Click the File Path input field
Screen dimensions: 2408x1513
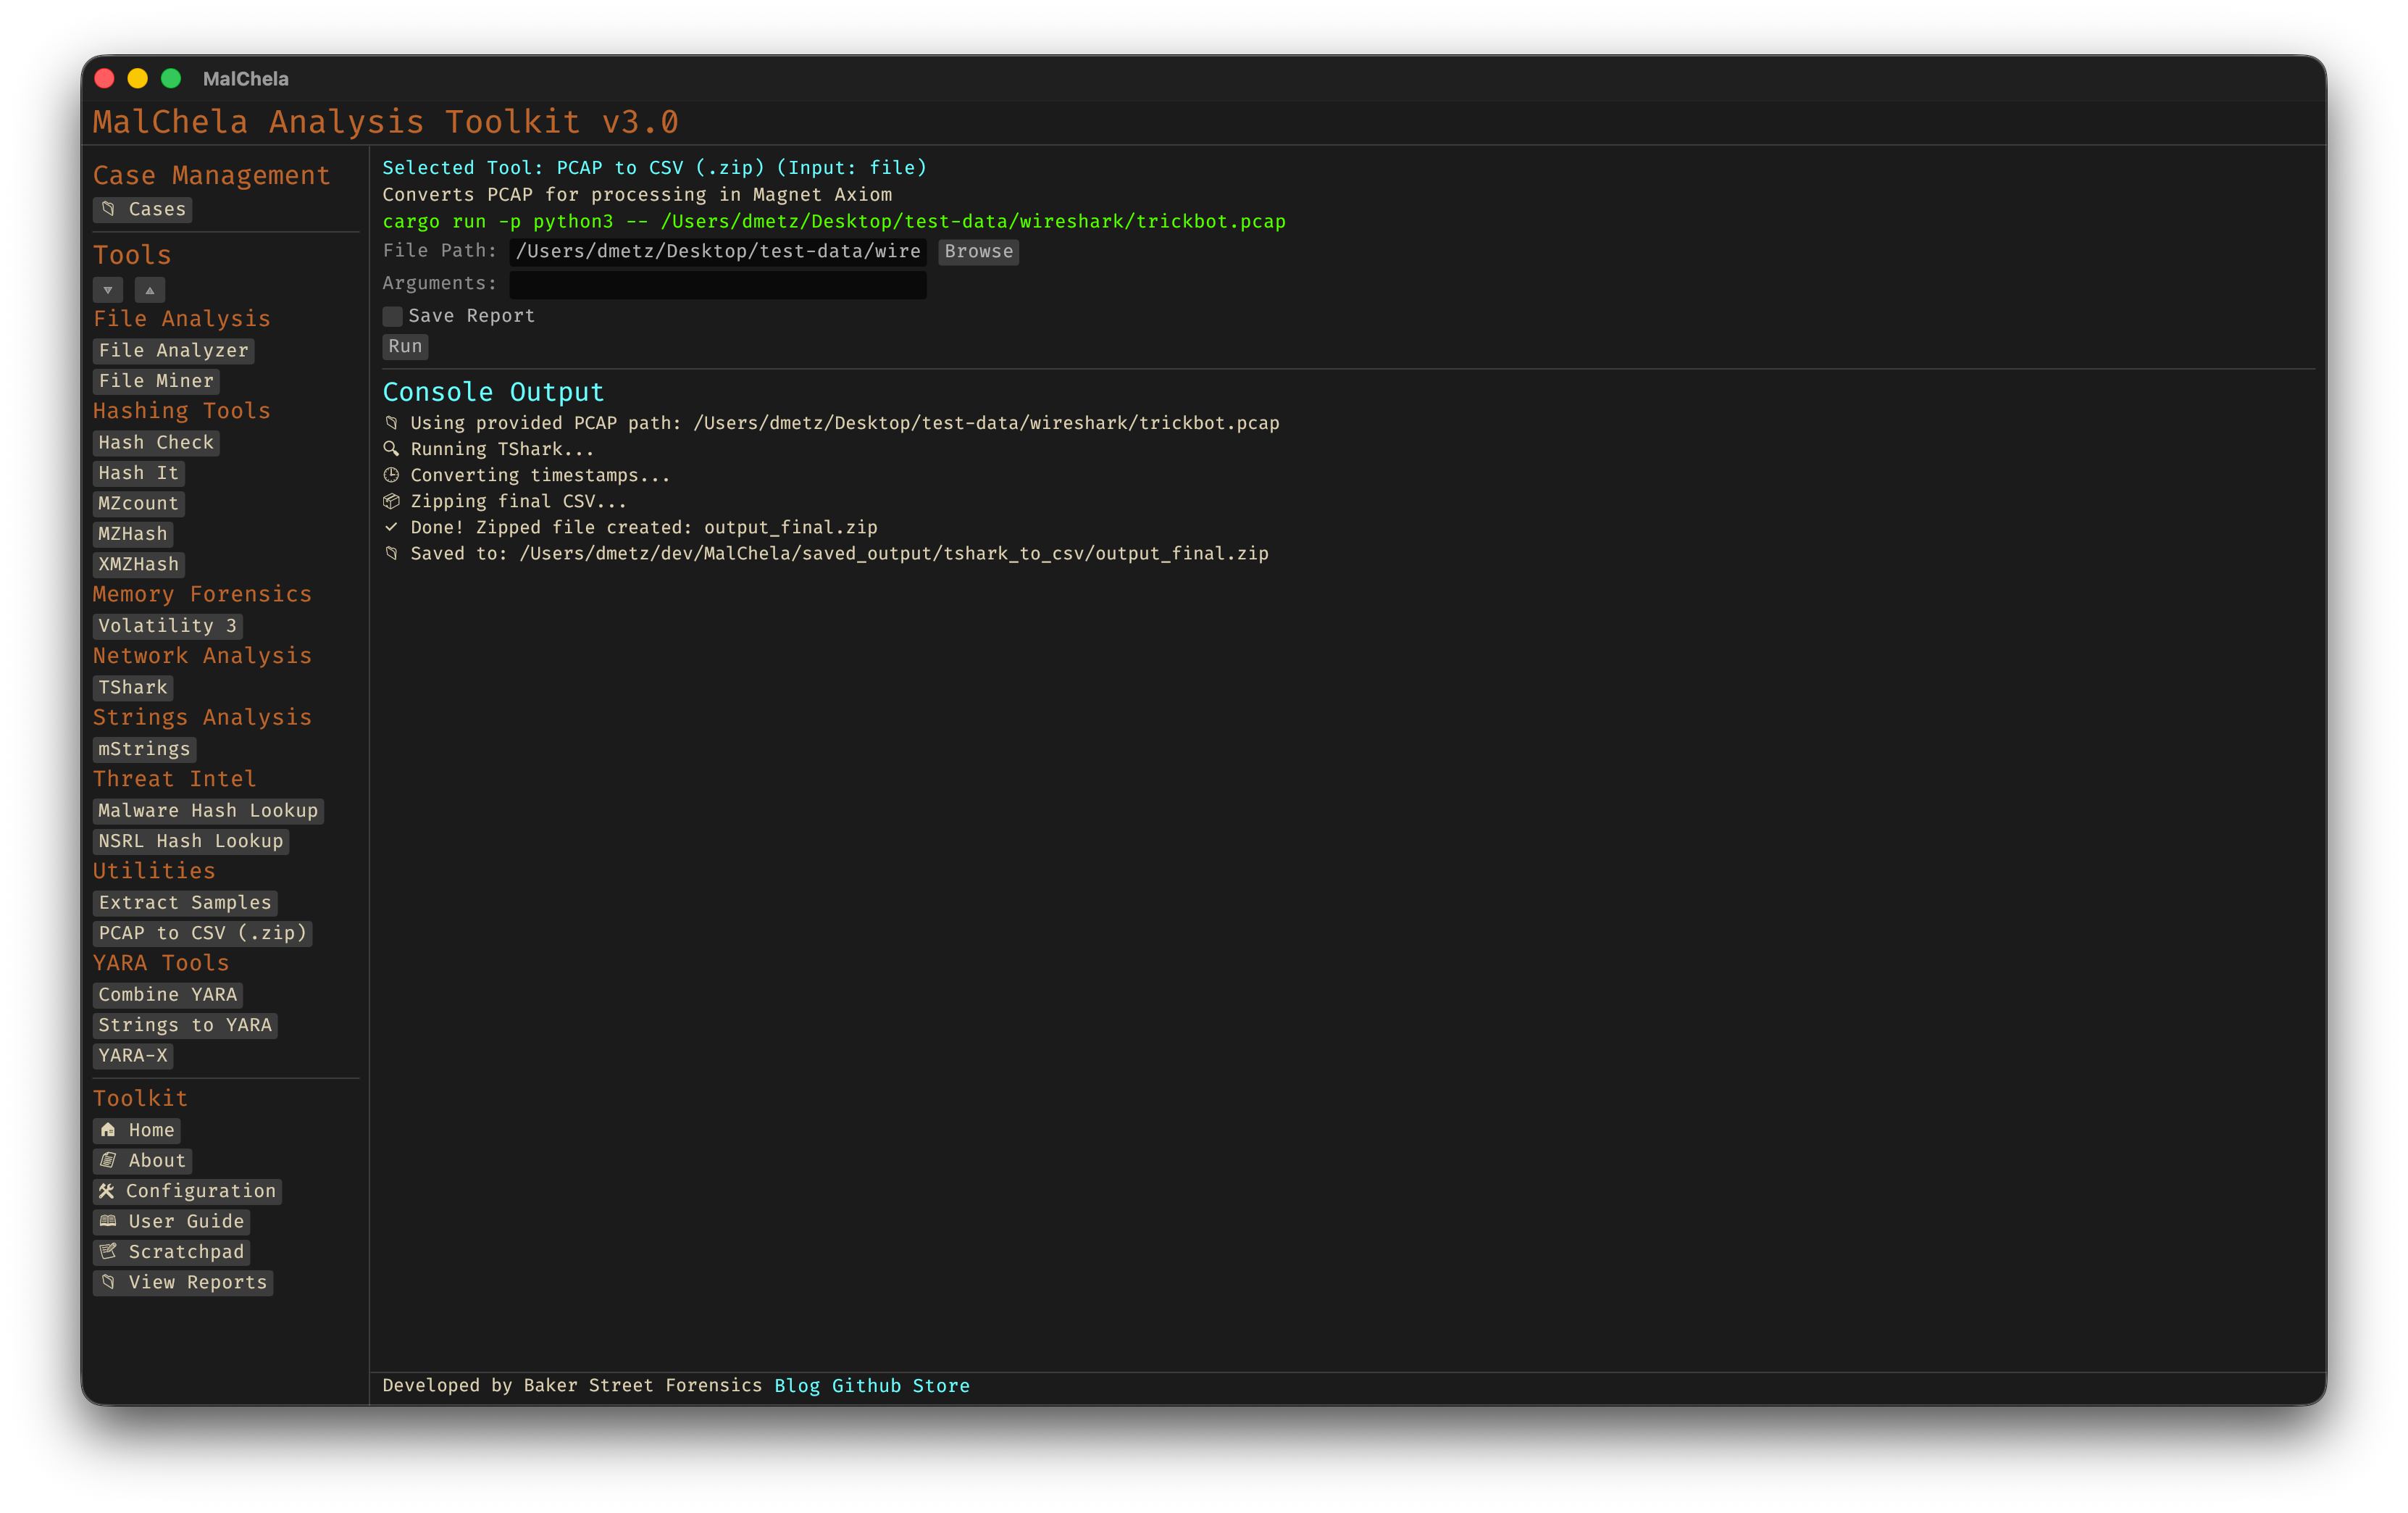[x=718, y=251]
